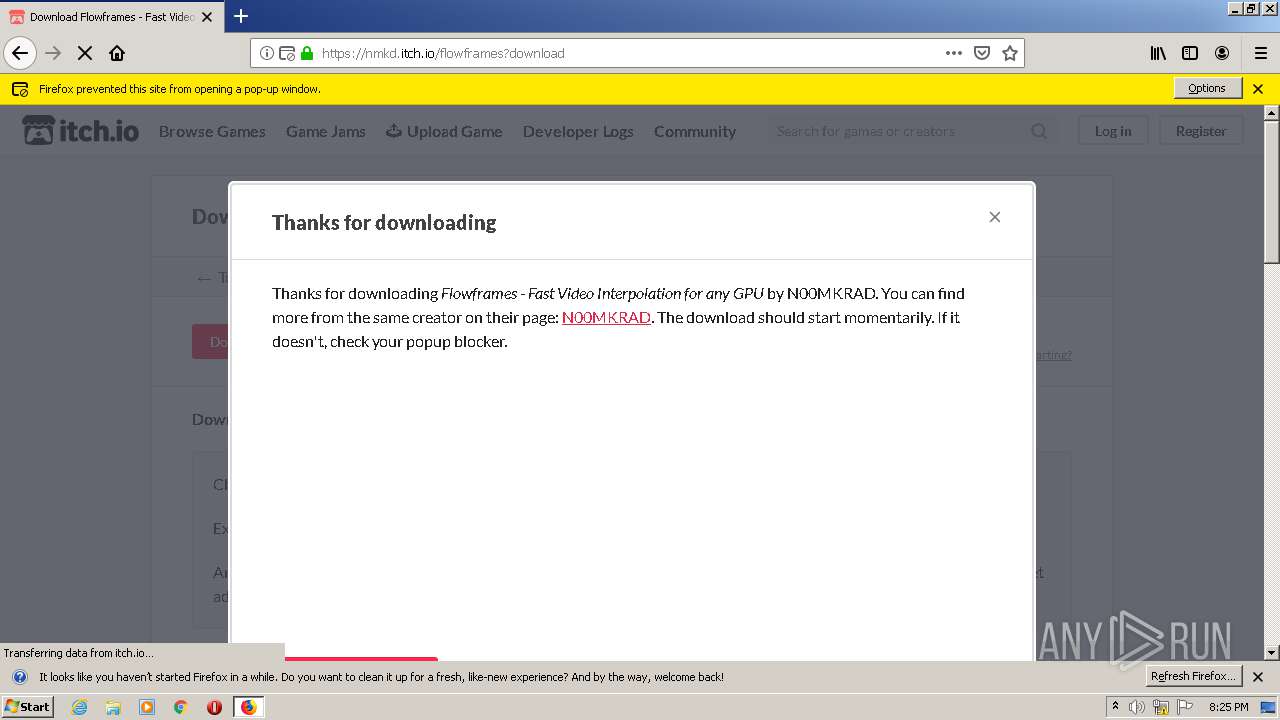This screenshot has width=1280, height=720.
Task: Dismiss the Refresh Firefox notification bar
Action: (x=1258, y=677)
